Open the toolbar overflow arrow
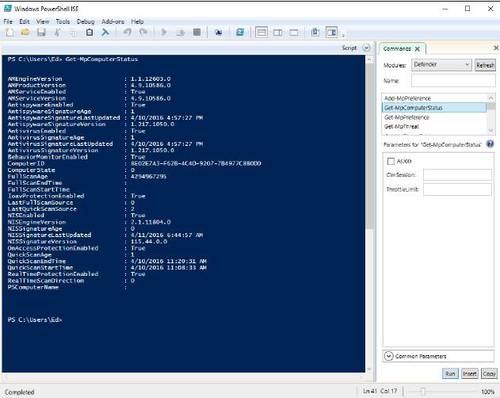 click(343, 35)
